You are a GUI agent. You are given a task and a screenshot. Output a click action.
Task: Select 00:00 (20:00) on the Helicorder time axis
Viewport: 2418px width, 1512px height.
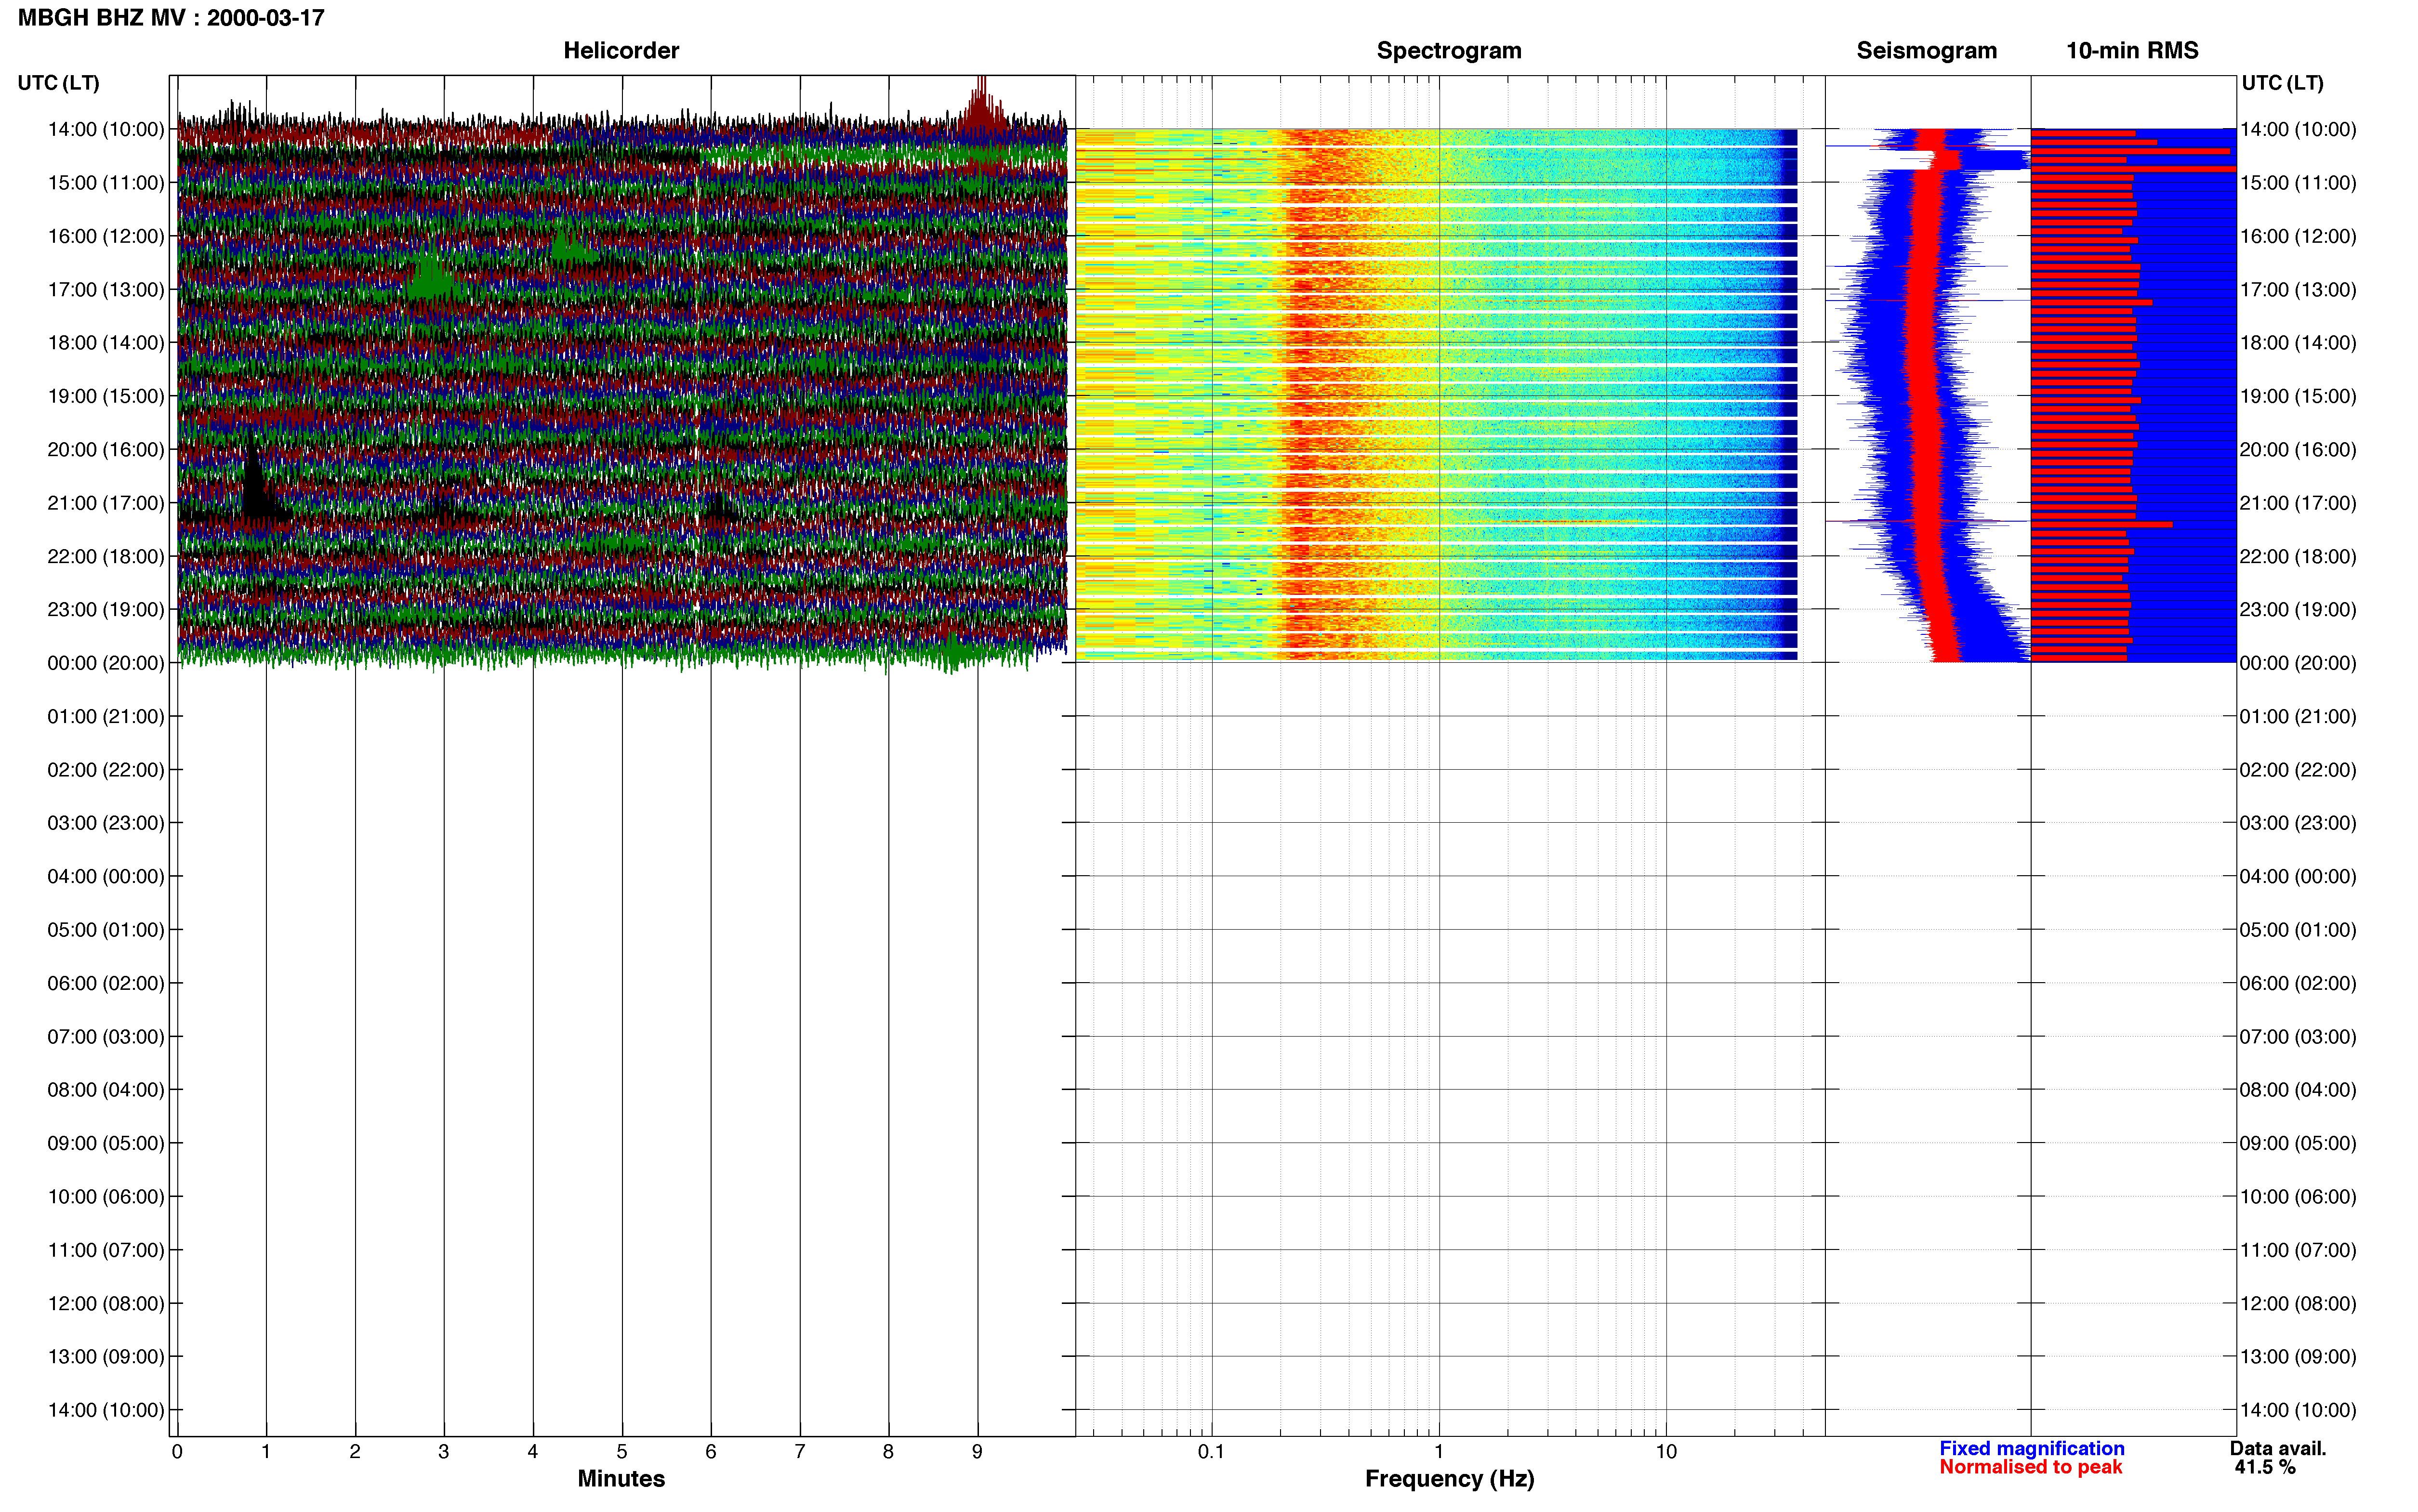[106, 663]
